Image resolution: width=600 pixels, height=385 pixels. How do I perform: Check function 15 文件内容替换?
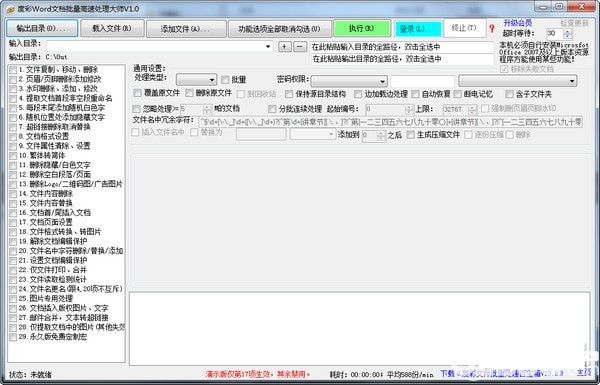(x=13, y=204)
